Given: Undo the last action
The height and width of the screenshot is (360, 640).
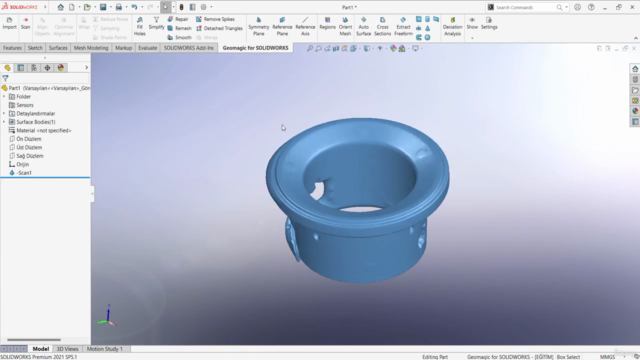Looking at the screenshot, I should click(x=134, y=7).
